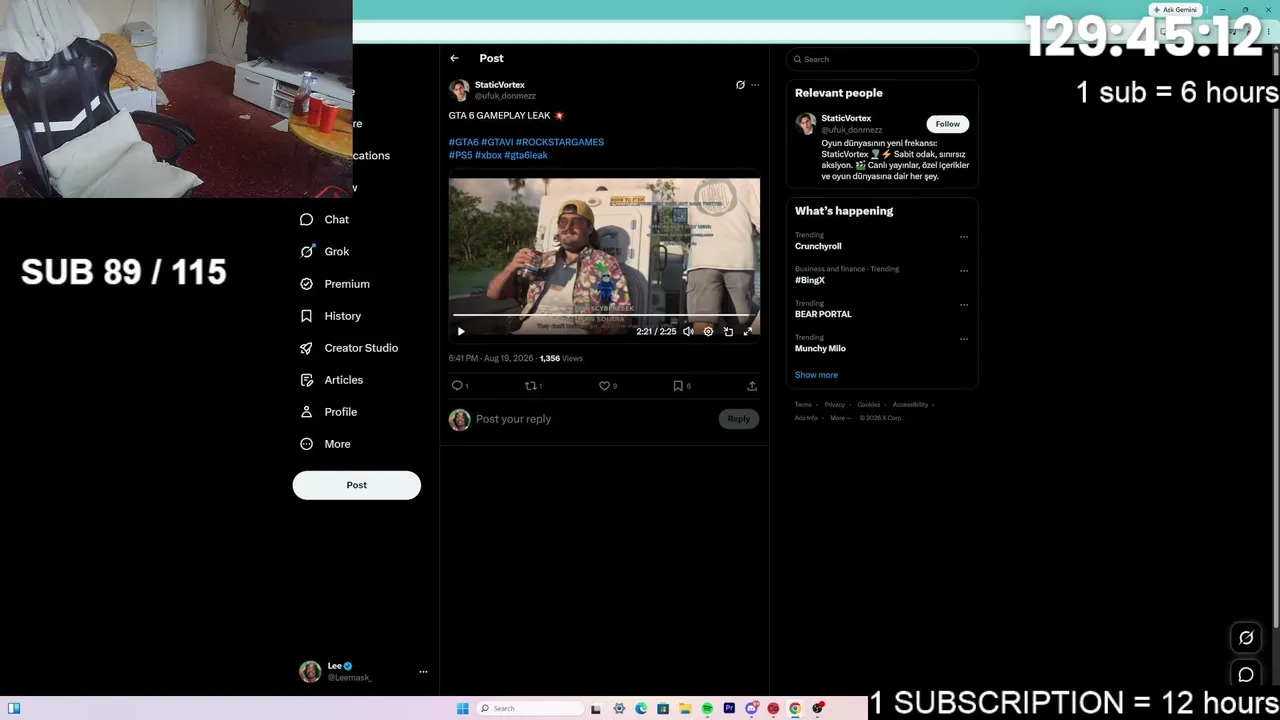Open the Cookies footer link

pos(868,405)
